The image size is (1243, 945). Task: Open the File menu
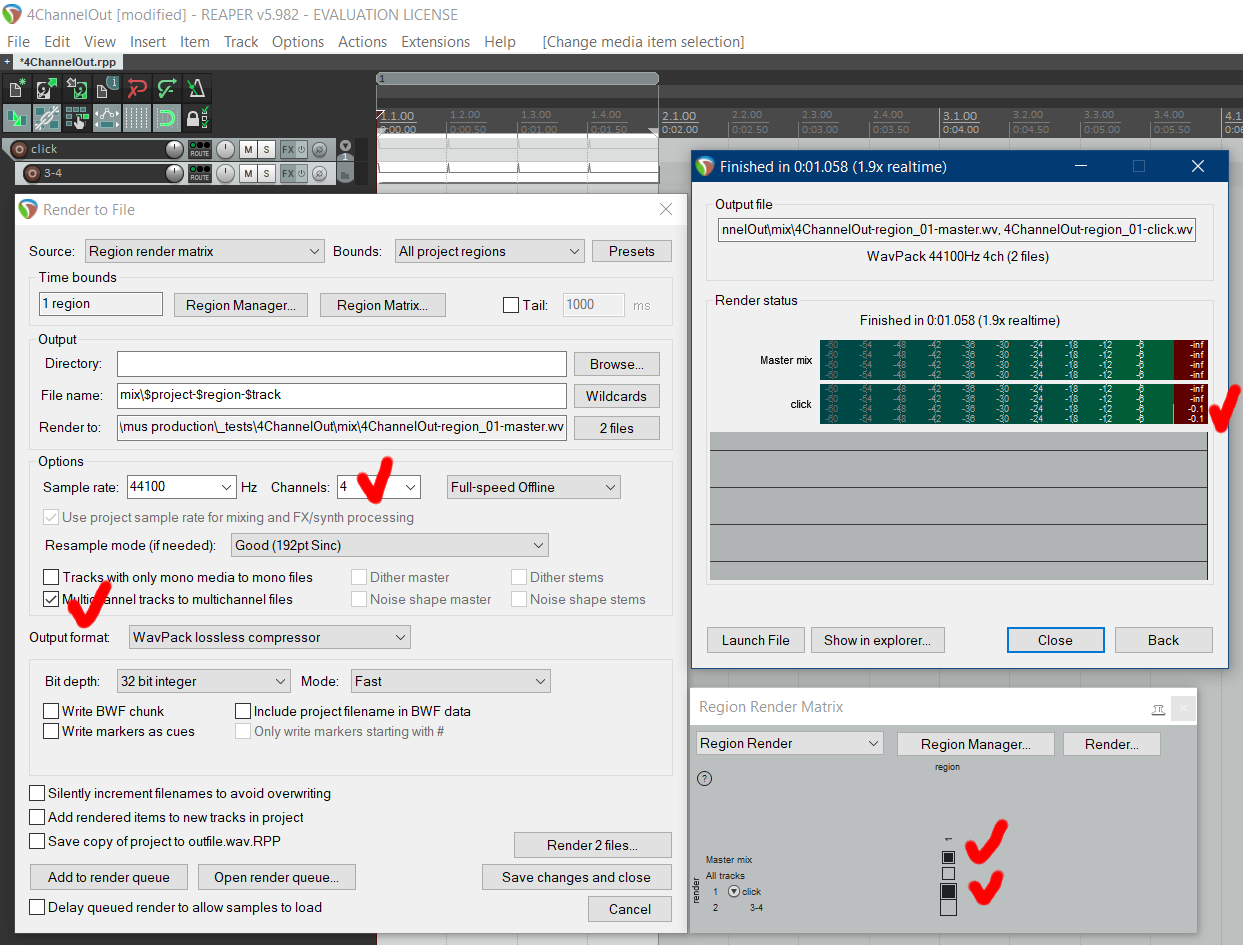[18, 42]
